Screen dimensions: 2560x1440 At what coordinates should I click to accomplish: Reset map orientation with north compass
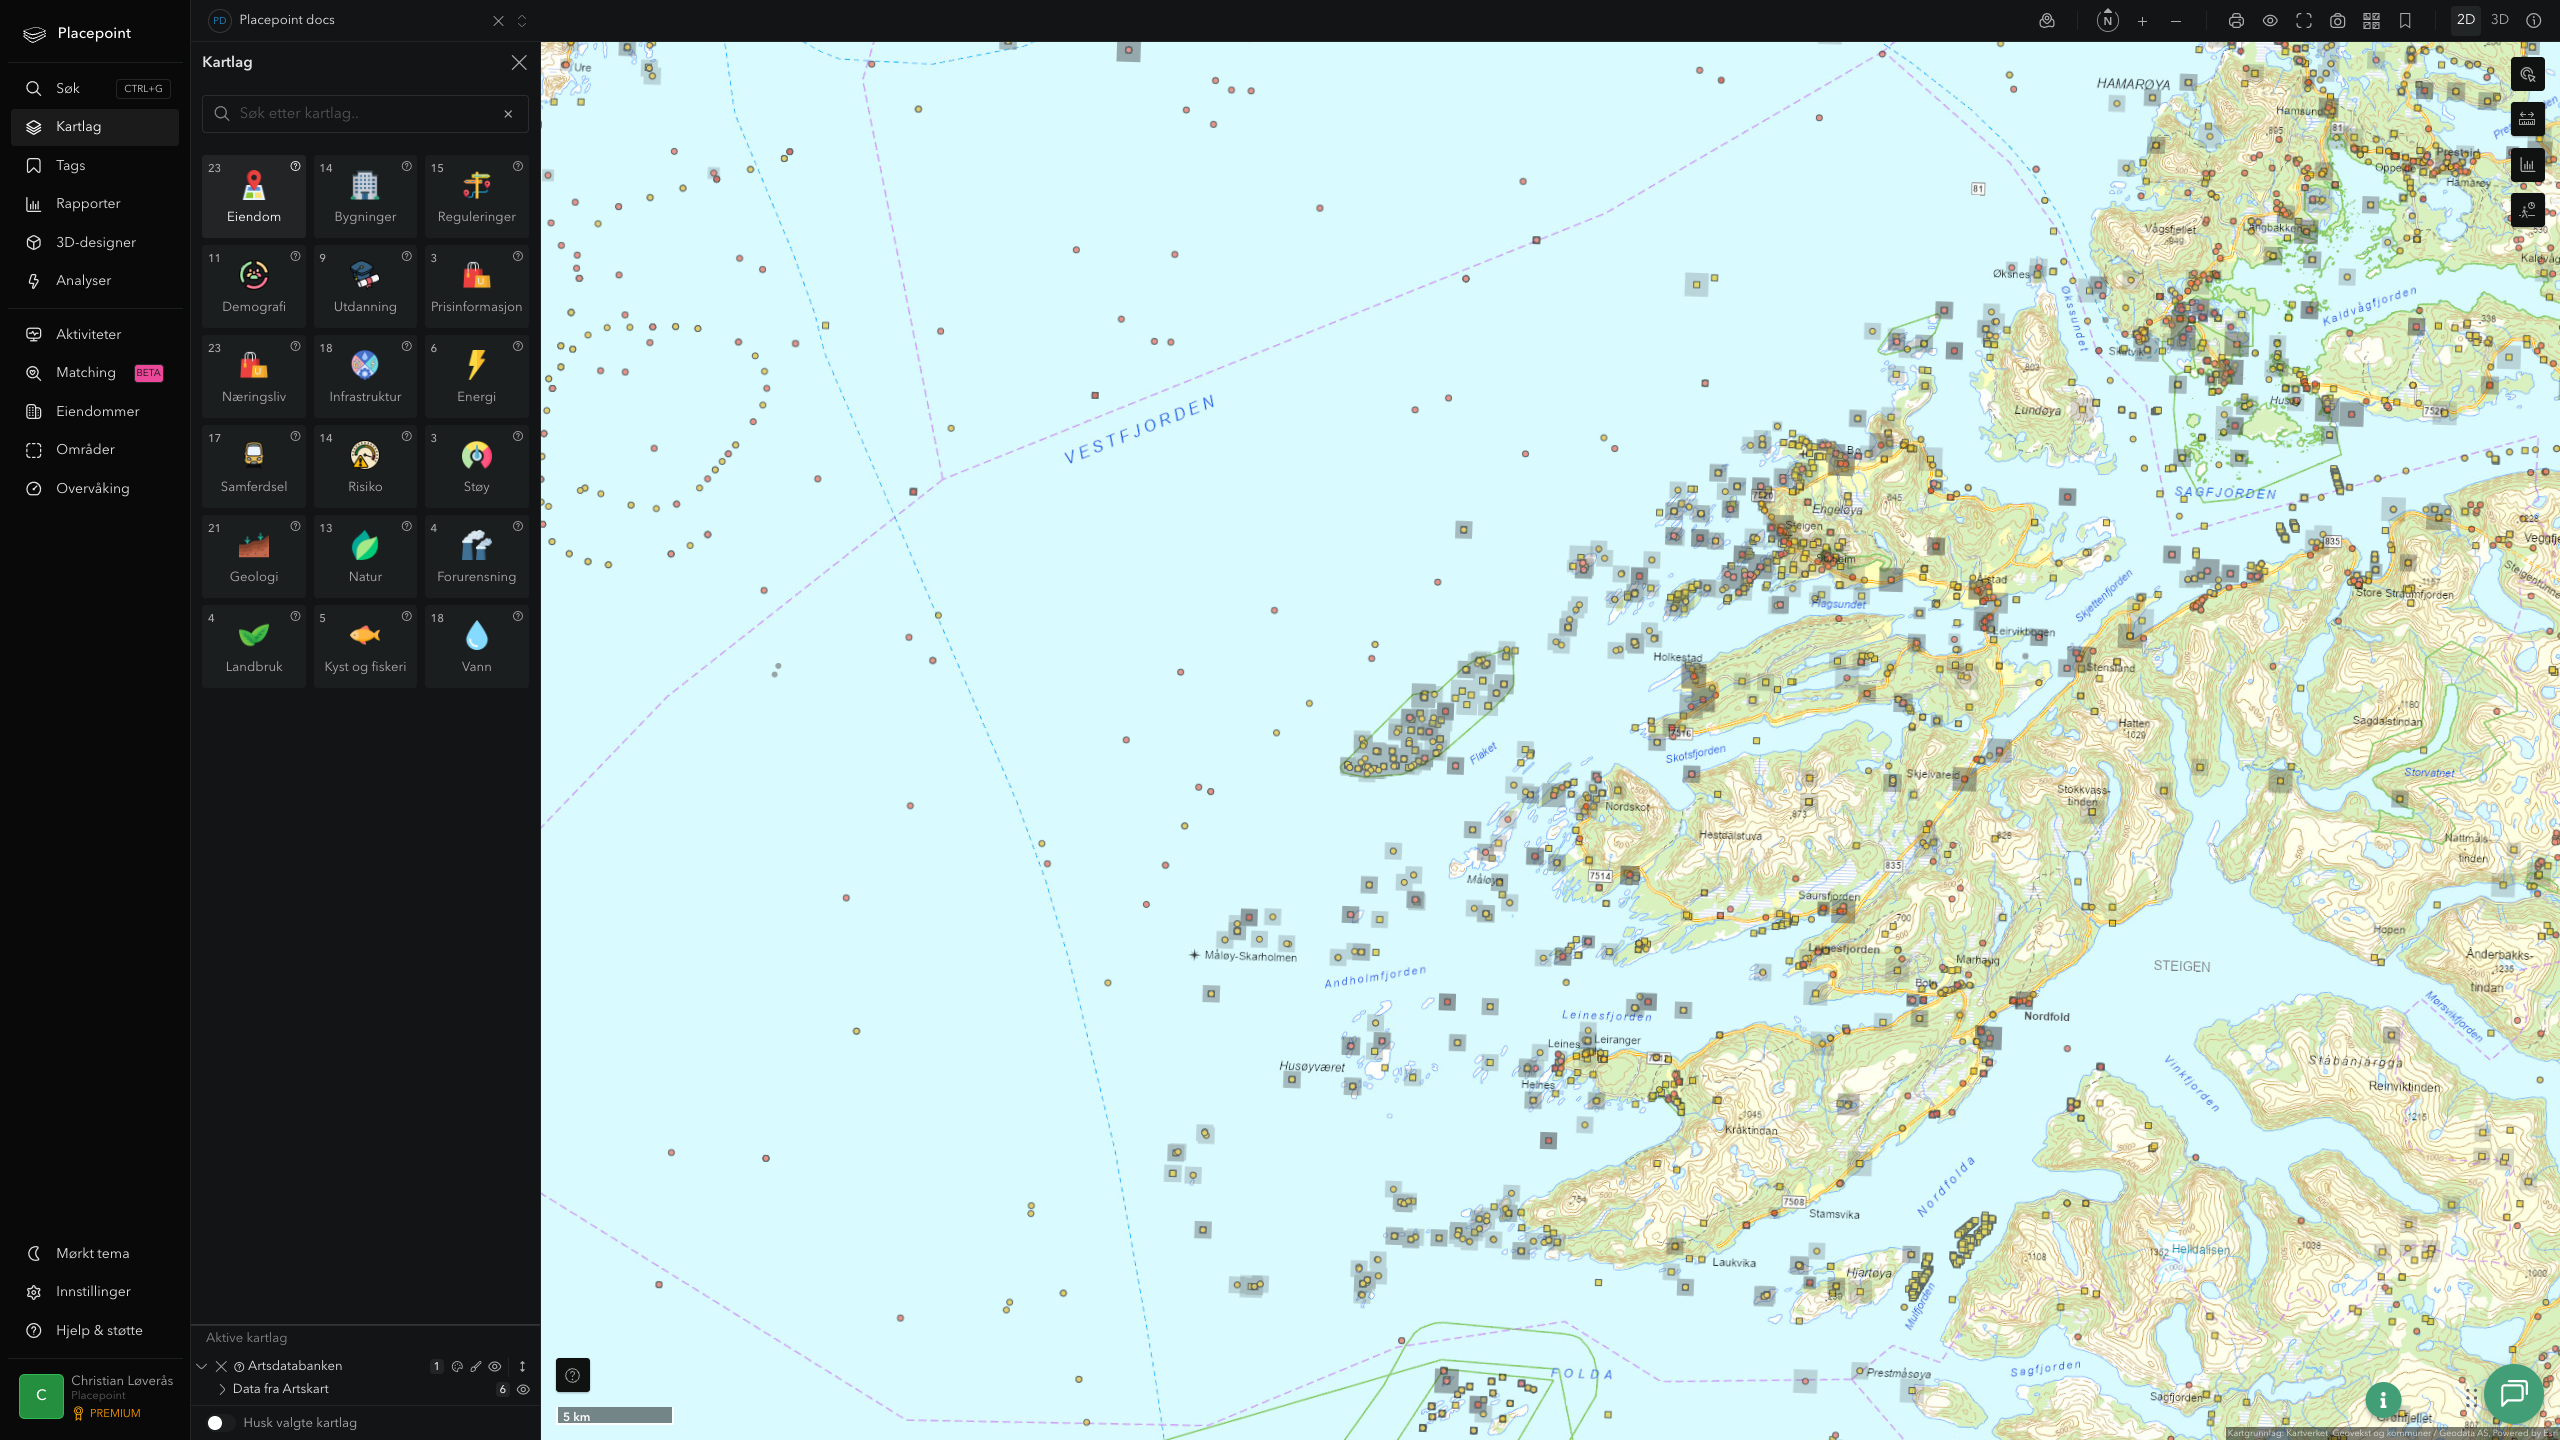pyautogui.click(x=2108, y=21)
